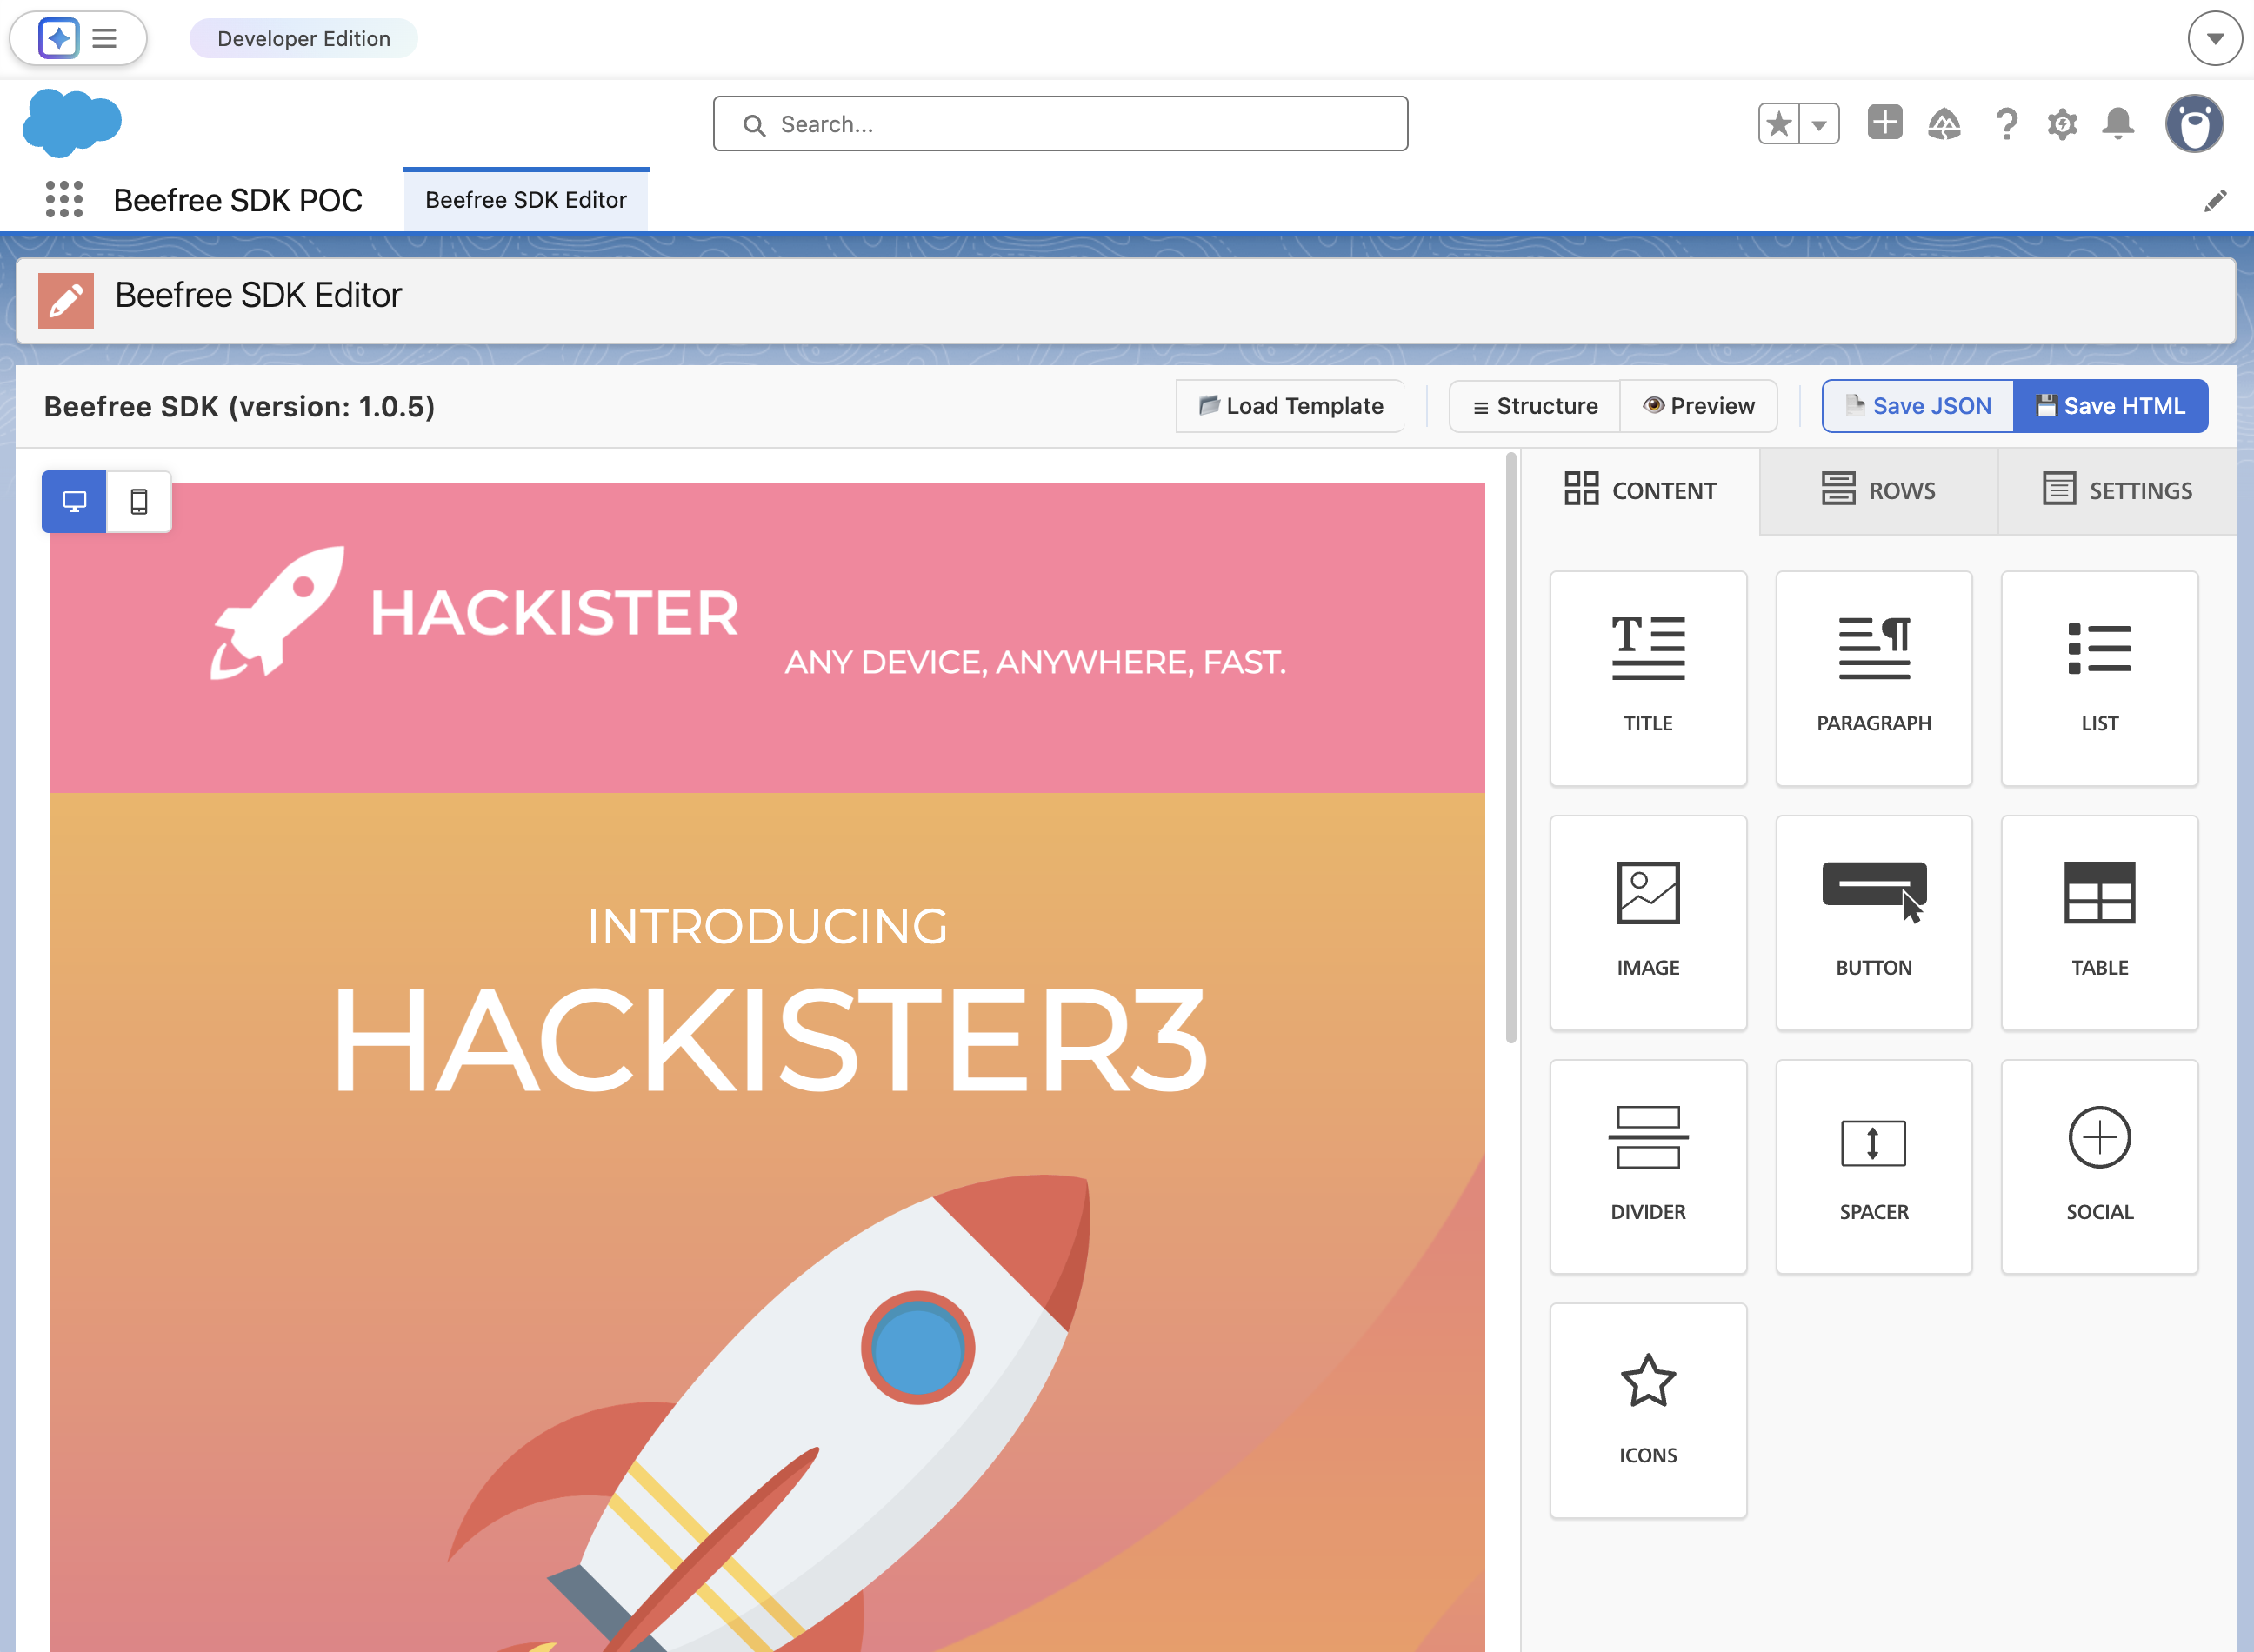Screen dimensions: 2254x1652
Task: Switch to mobile preview mode
Action: tap(139, 501)
